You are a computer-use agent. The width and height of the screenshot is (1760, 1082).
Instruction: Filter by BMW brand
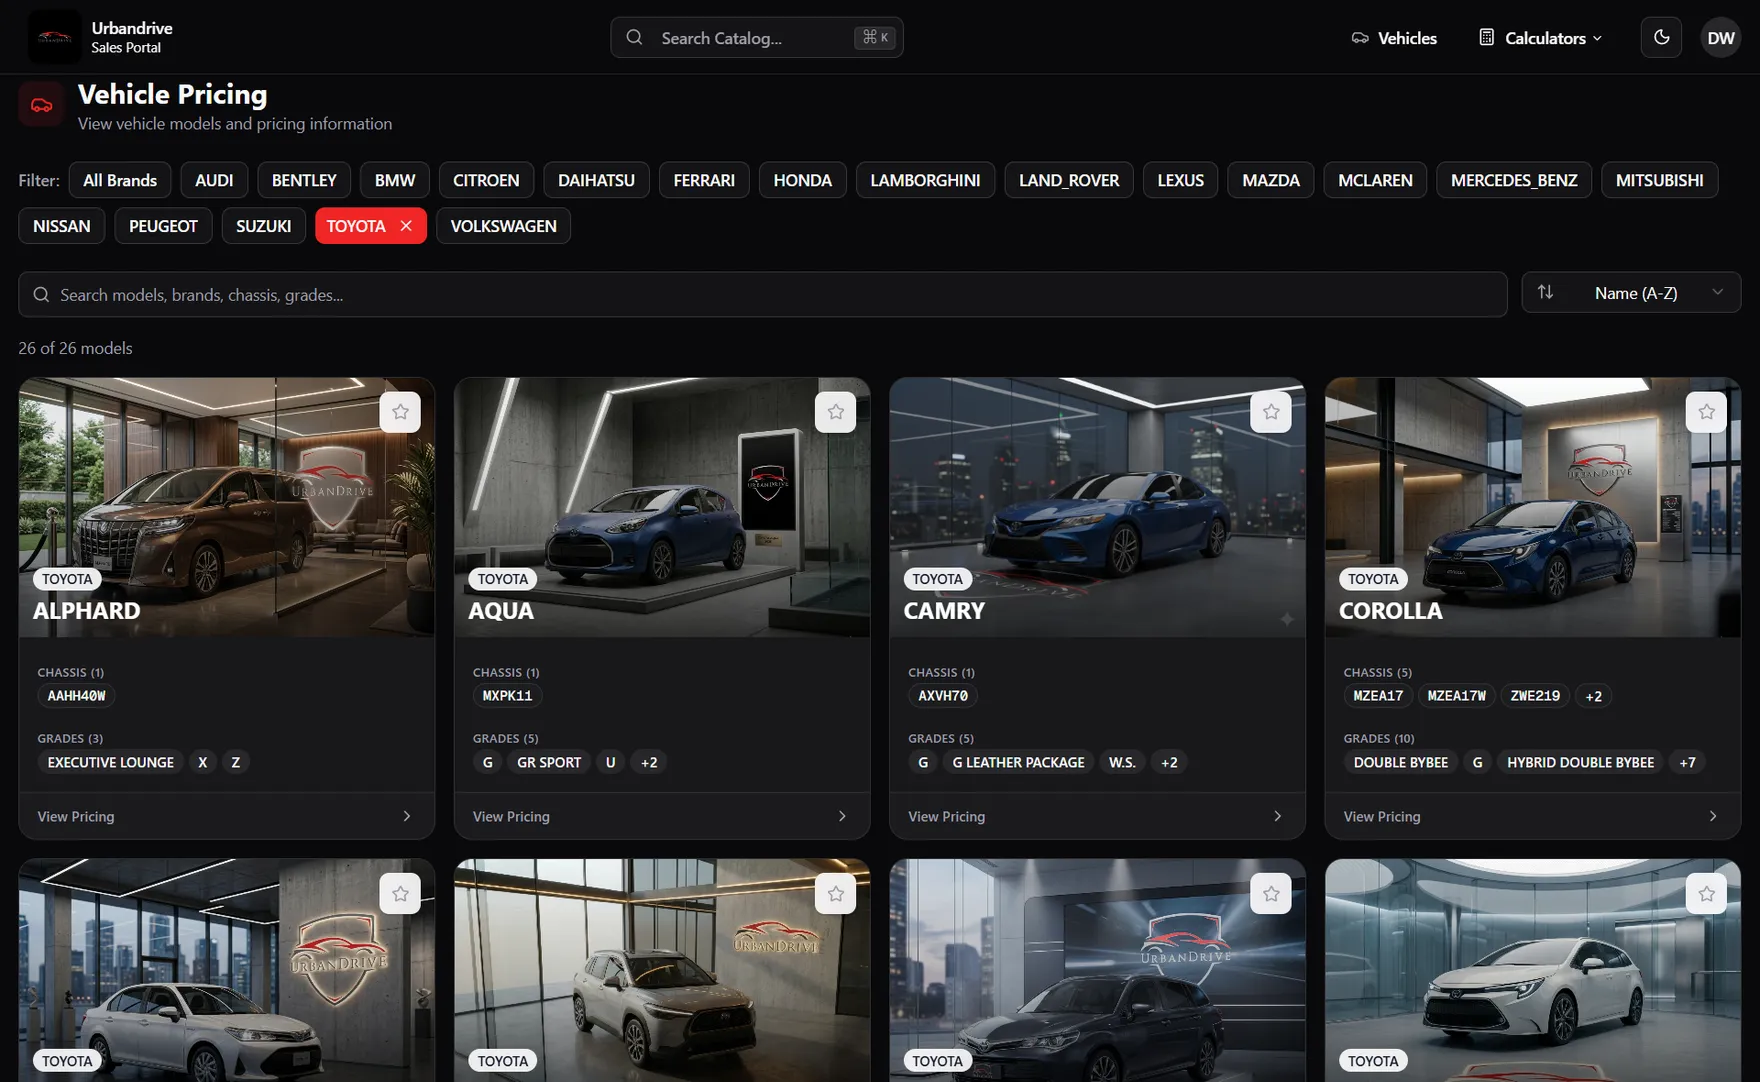[395, 180]
